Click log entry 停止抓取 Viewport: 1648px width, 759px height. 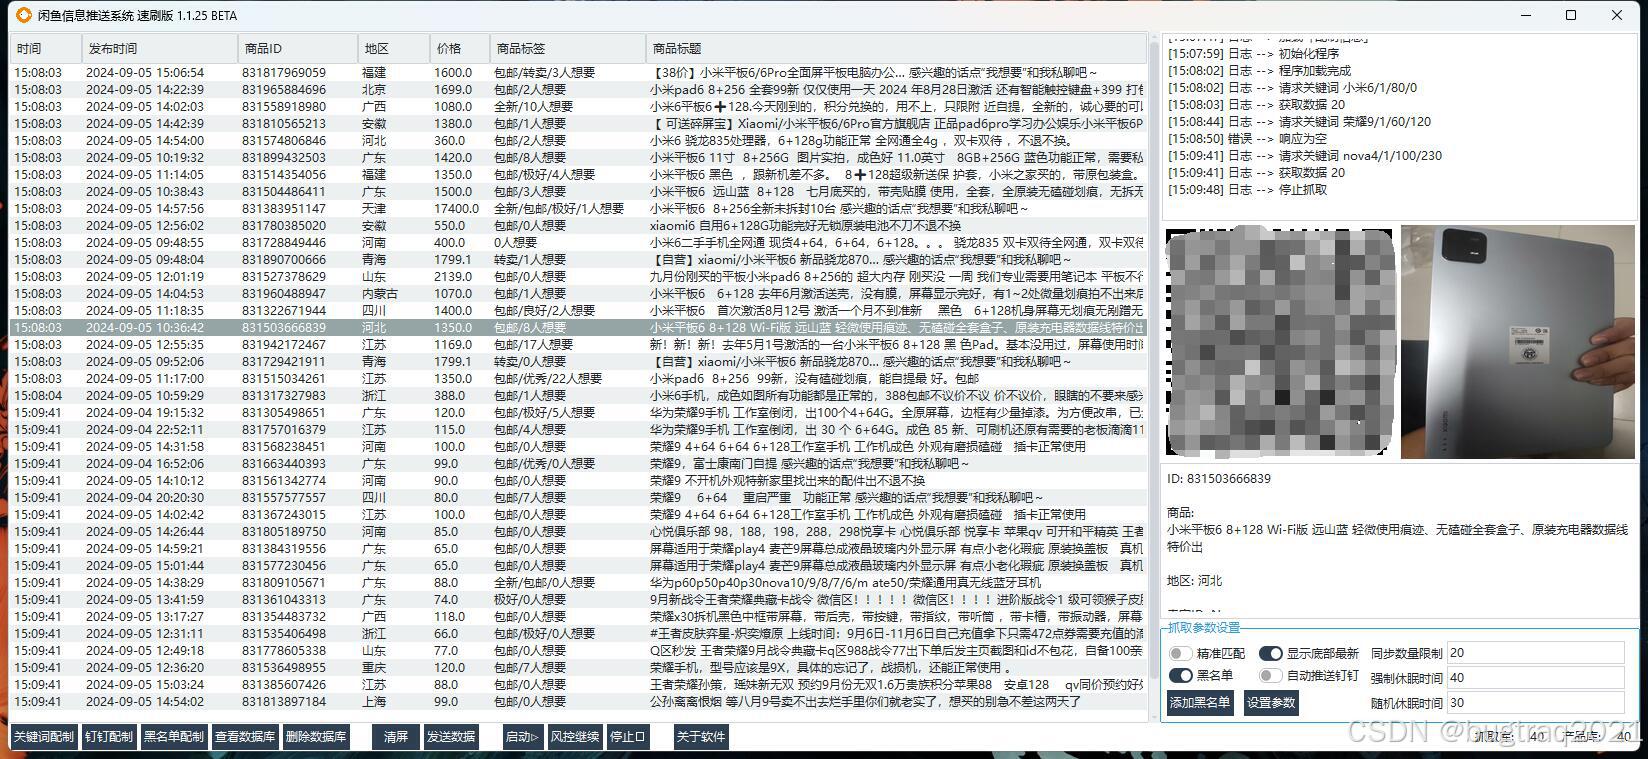point(1247,190)
